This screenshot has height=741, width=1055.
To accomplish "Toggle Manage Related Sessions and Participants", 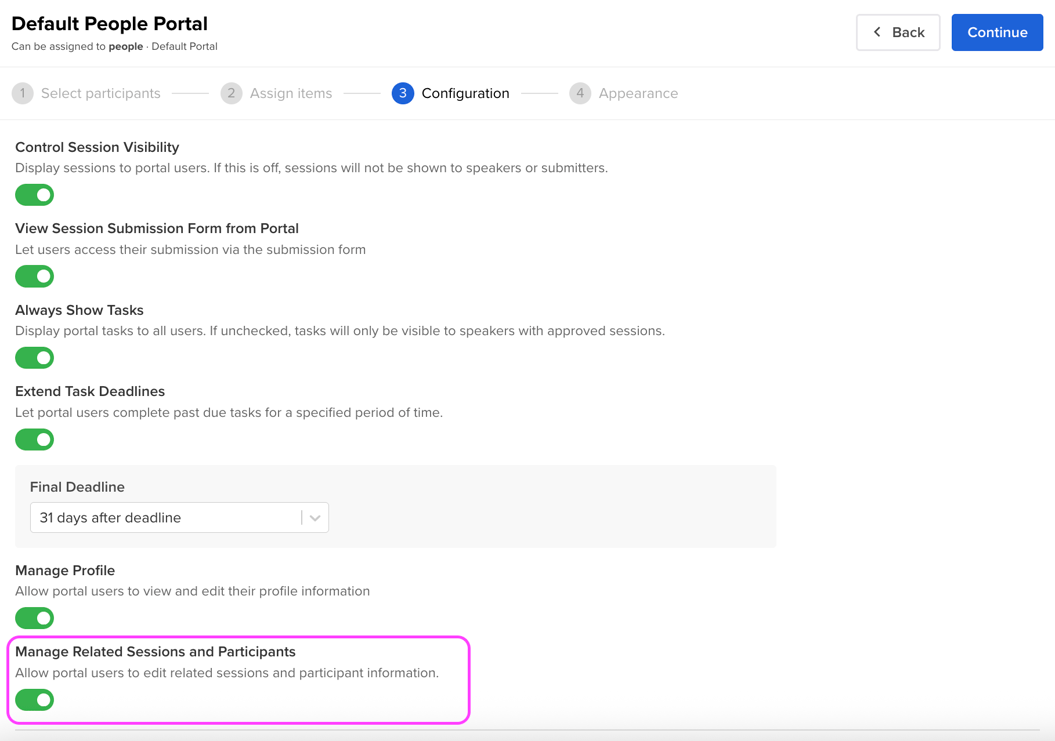I will [35, 700].
